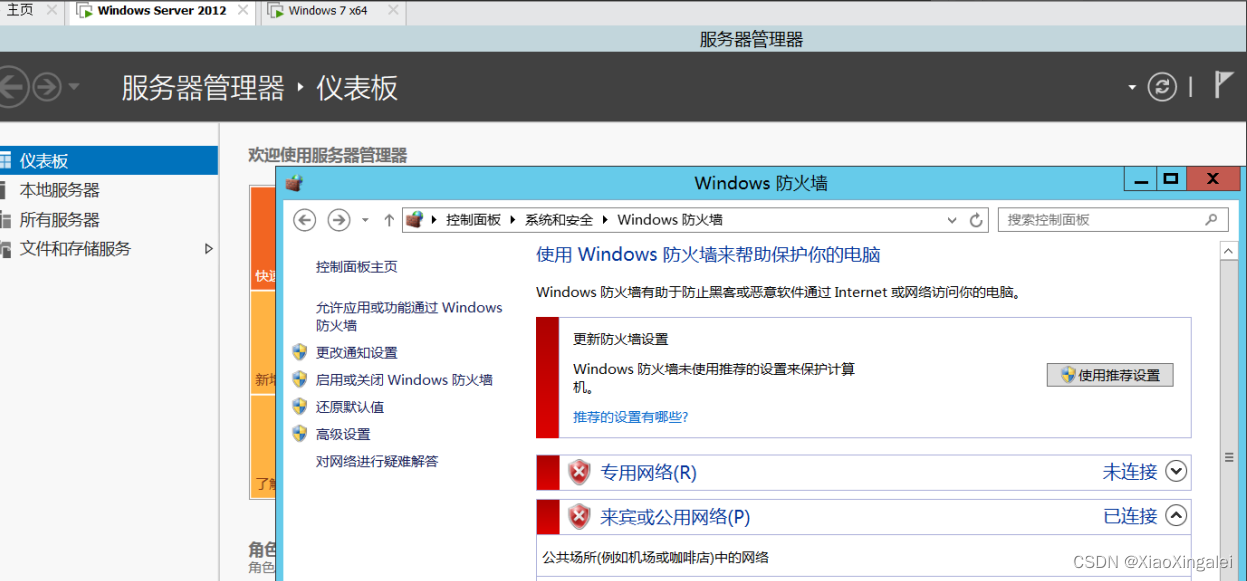Refresh the firewall control panel page
The image size is (1247, 581).
click(977, 220)
